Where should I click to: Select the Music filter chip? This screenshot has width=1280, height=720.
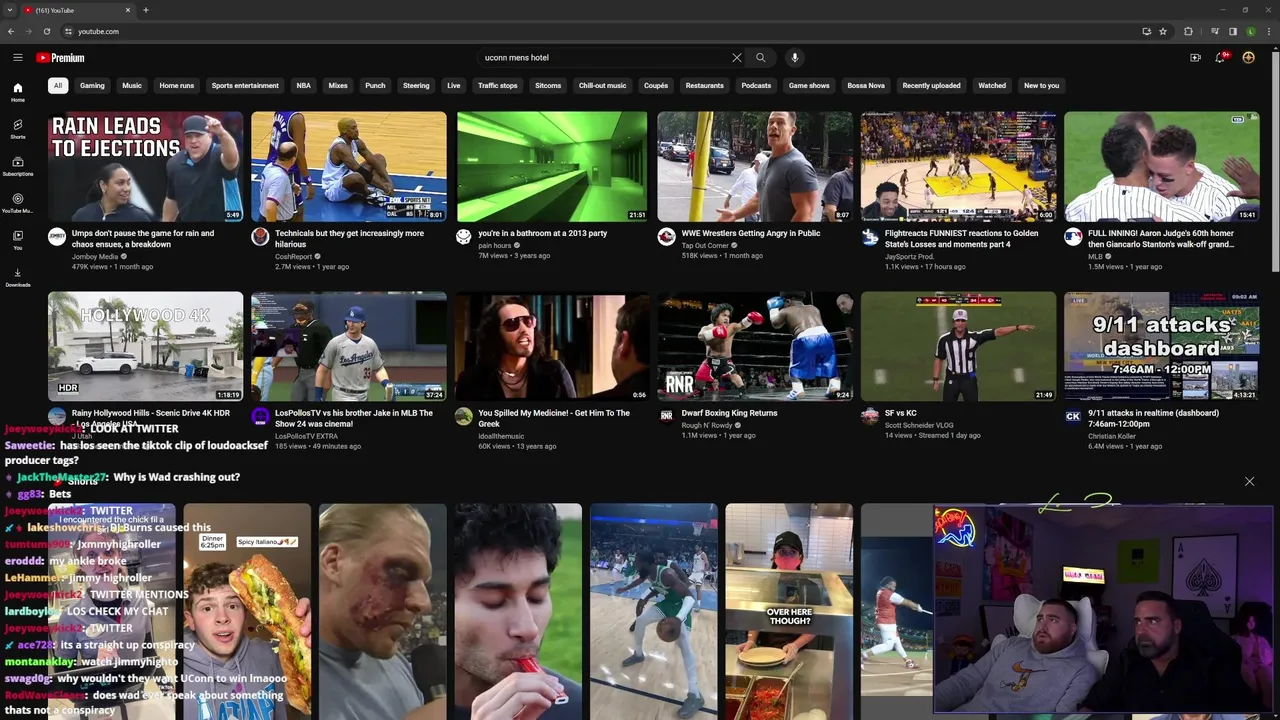132,85
